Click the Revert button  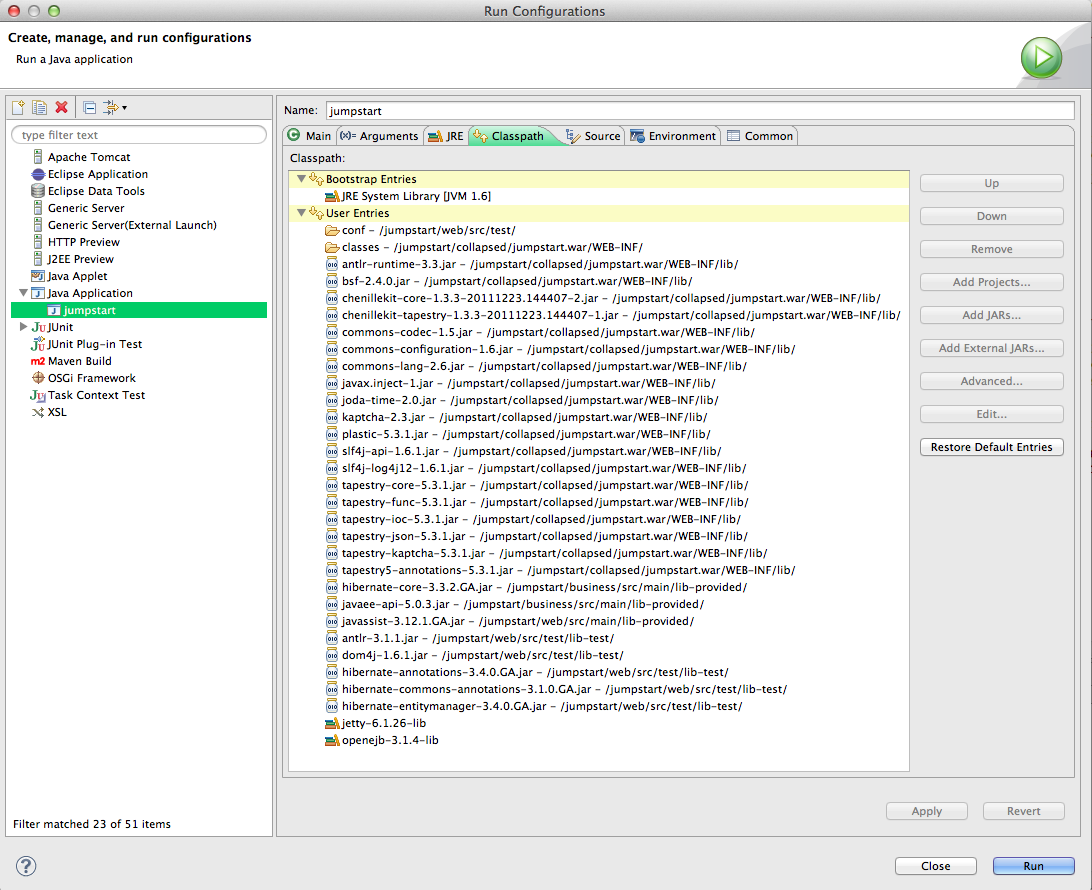coord(1023,811)
